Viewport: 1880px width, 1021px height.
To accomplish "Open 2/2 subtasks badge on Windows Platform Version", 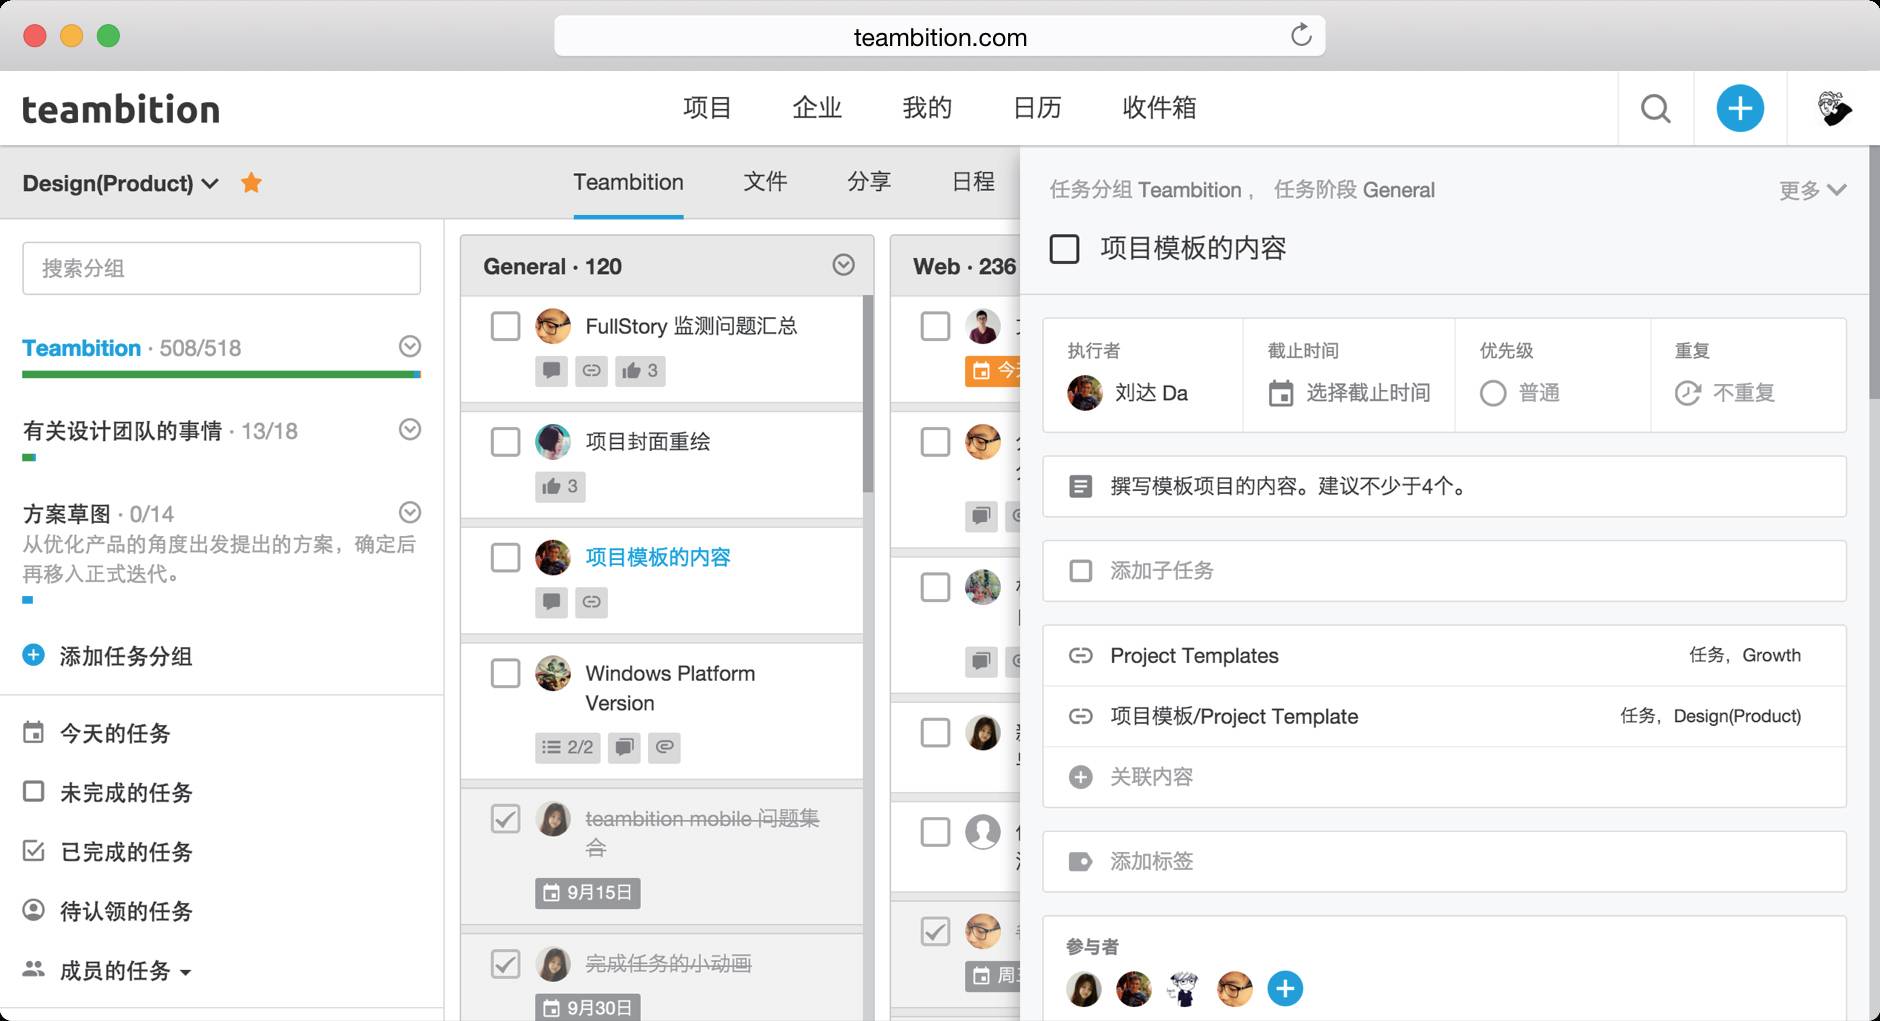I will point(567,747).
